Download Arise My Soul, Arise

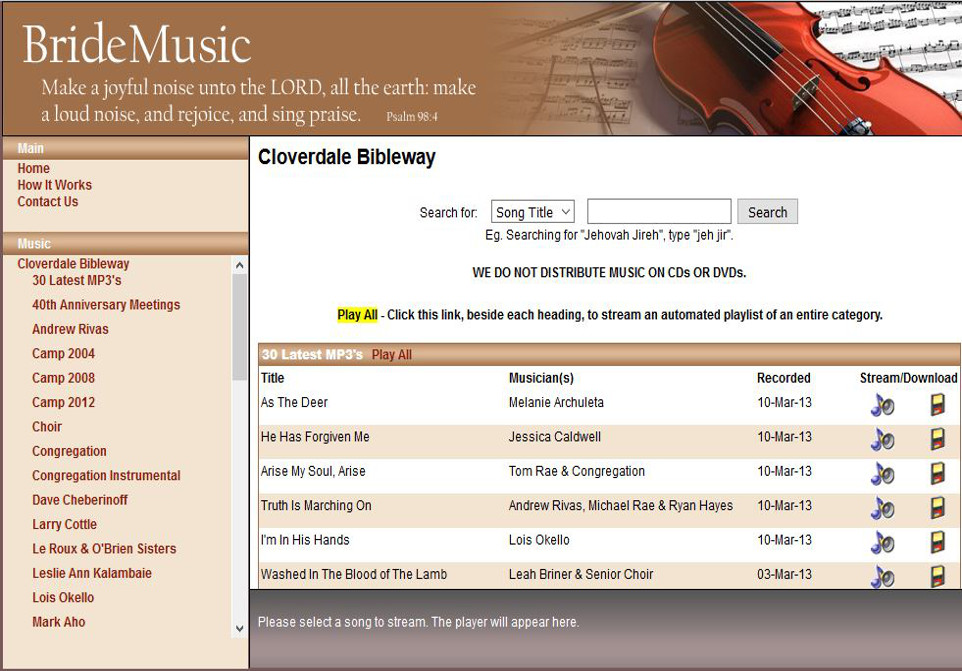click(x=937, y=473)
